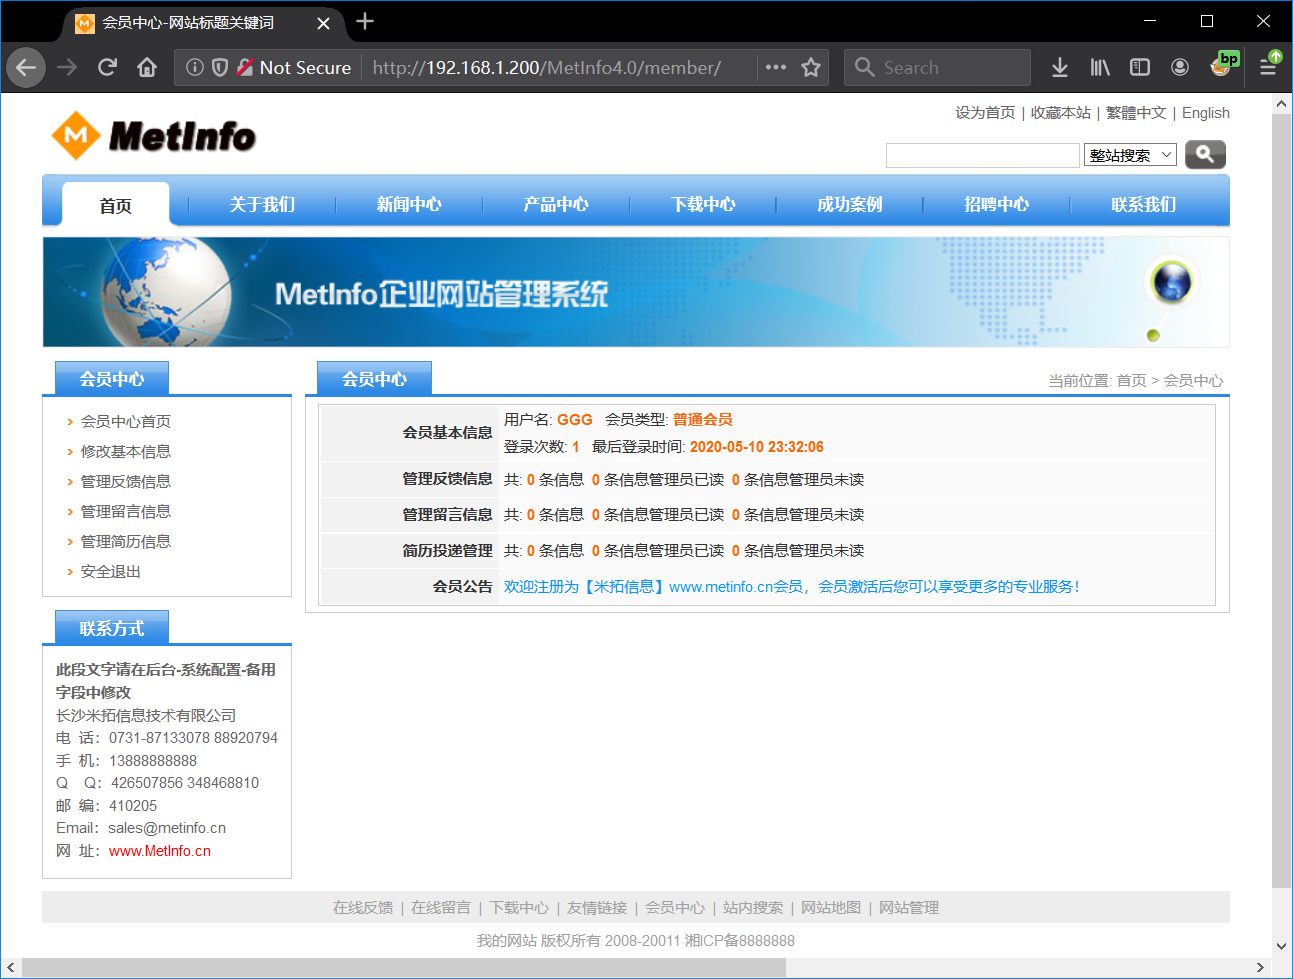
Task: Open footer 友情链接 link
Action: pos(597,907)
